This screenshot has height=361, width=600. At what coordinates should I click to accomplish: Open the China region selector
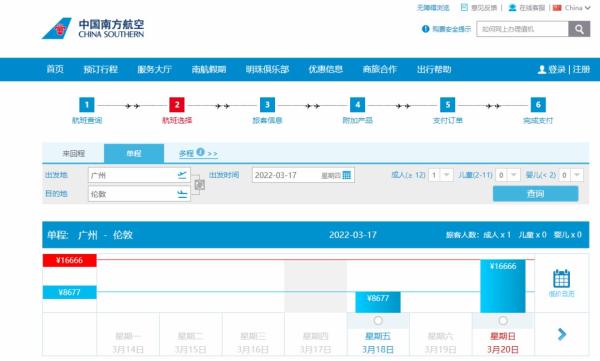[x=572, y=8]
